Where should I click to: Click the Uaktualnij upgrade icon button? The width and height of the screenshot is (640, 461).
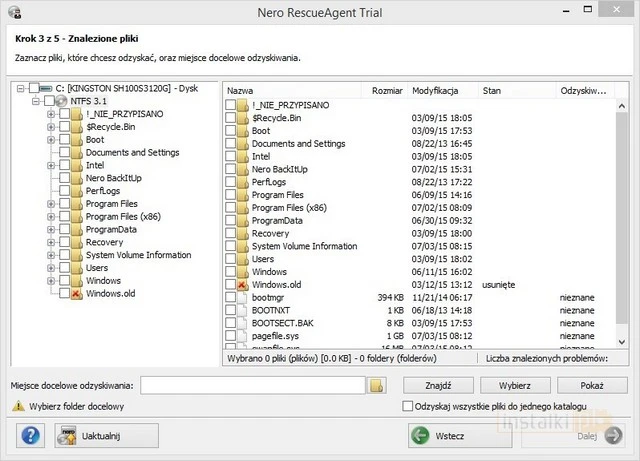coord(68,436)
